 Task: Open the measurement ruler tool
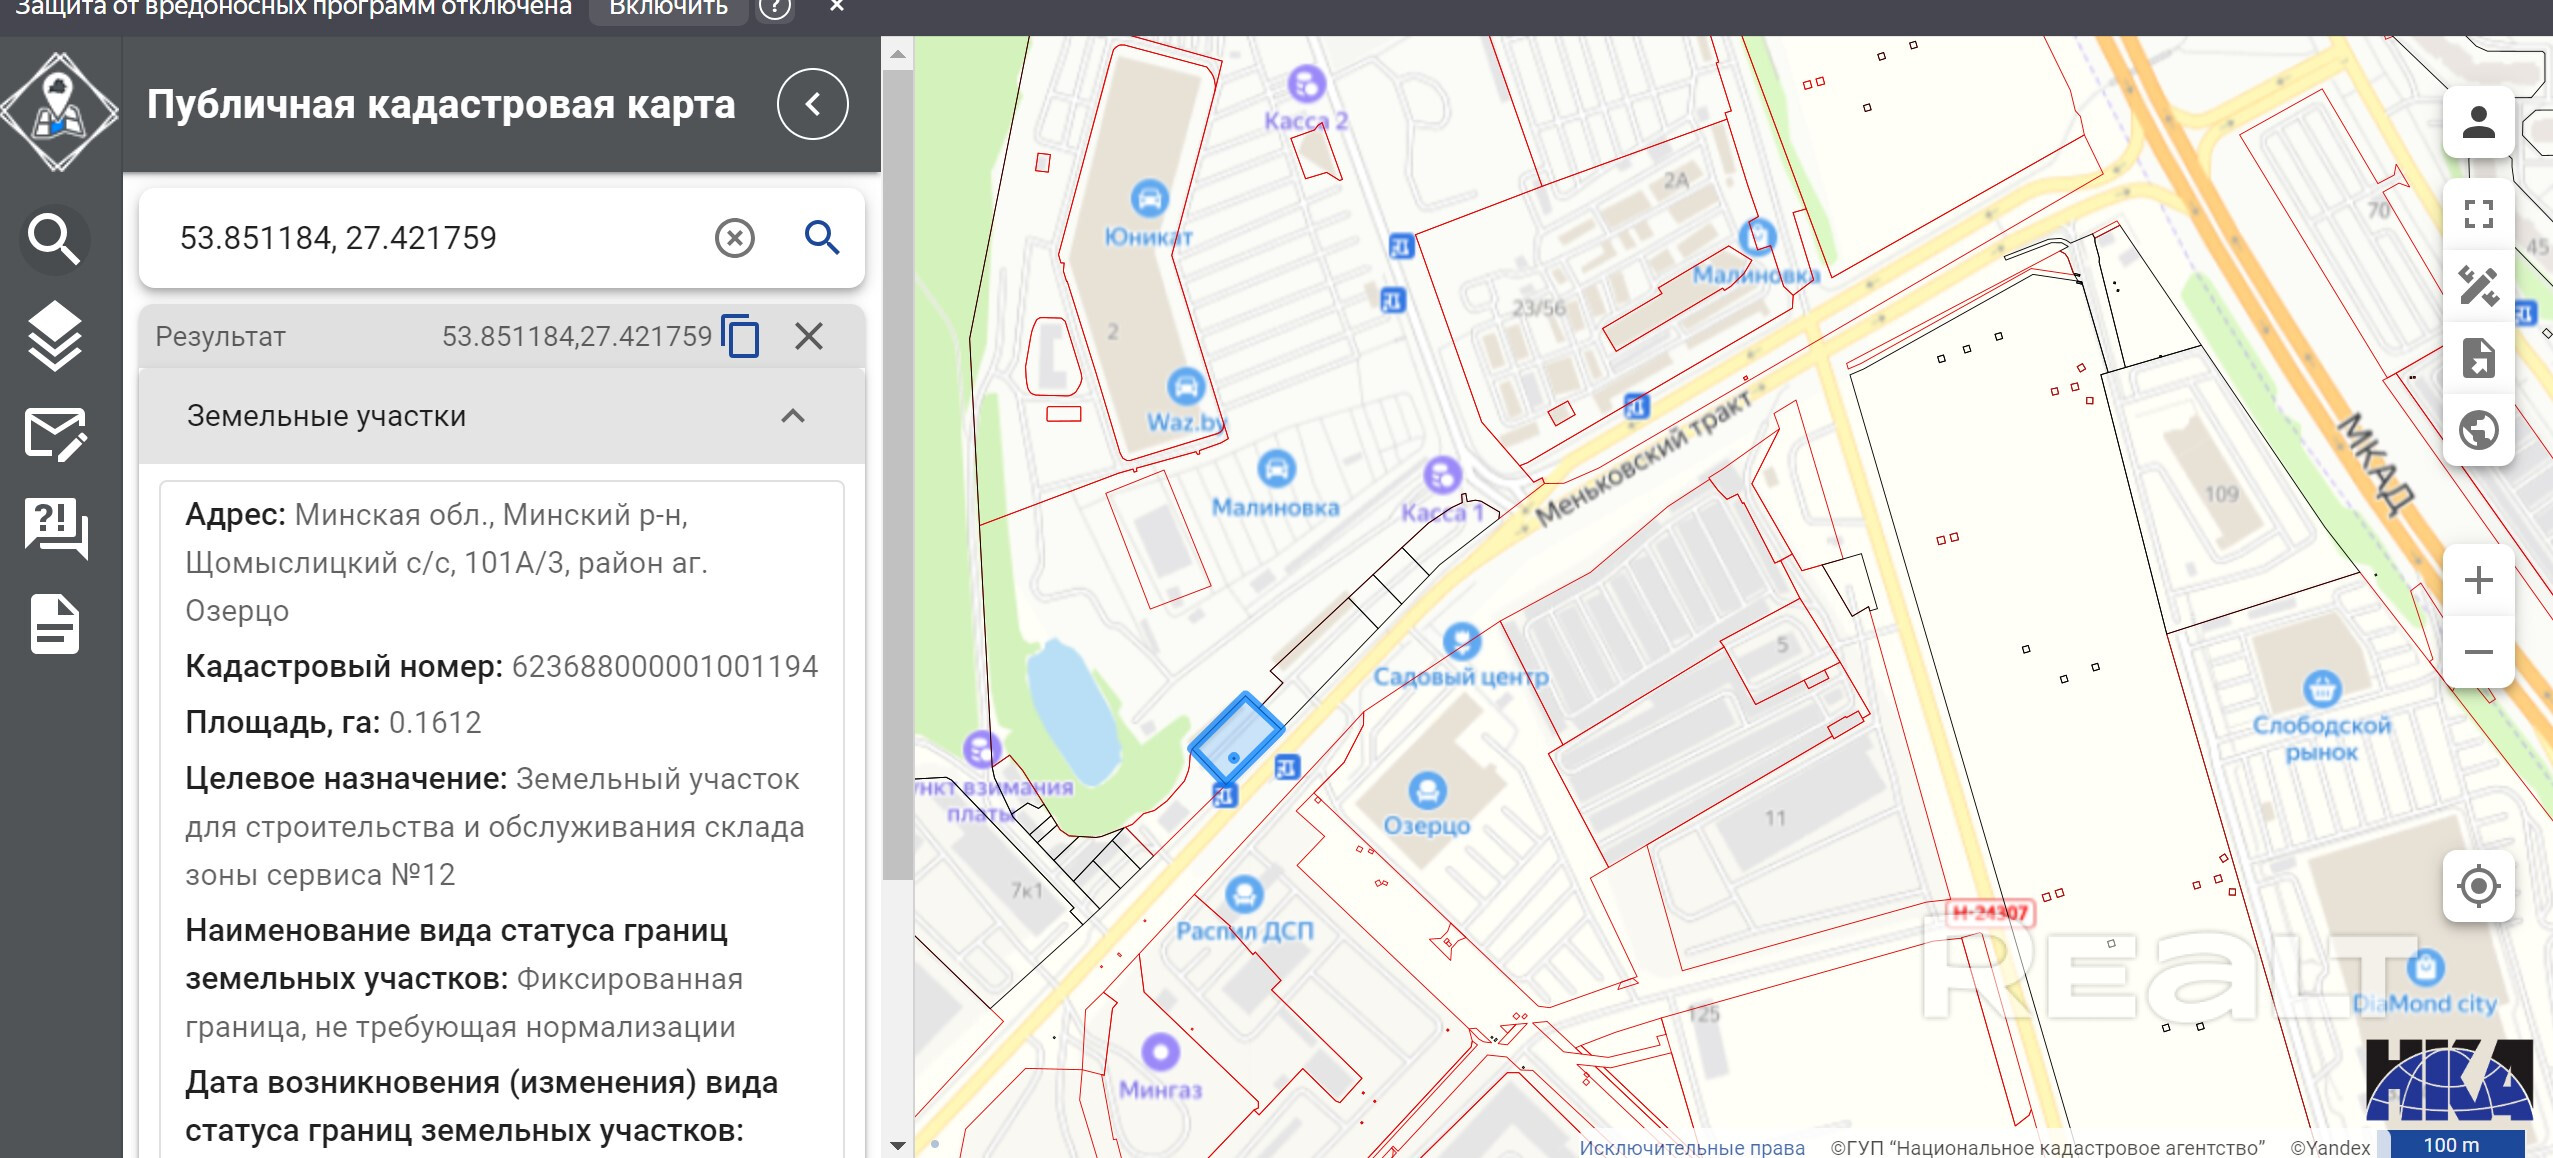click(2478, 286)
